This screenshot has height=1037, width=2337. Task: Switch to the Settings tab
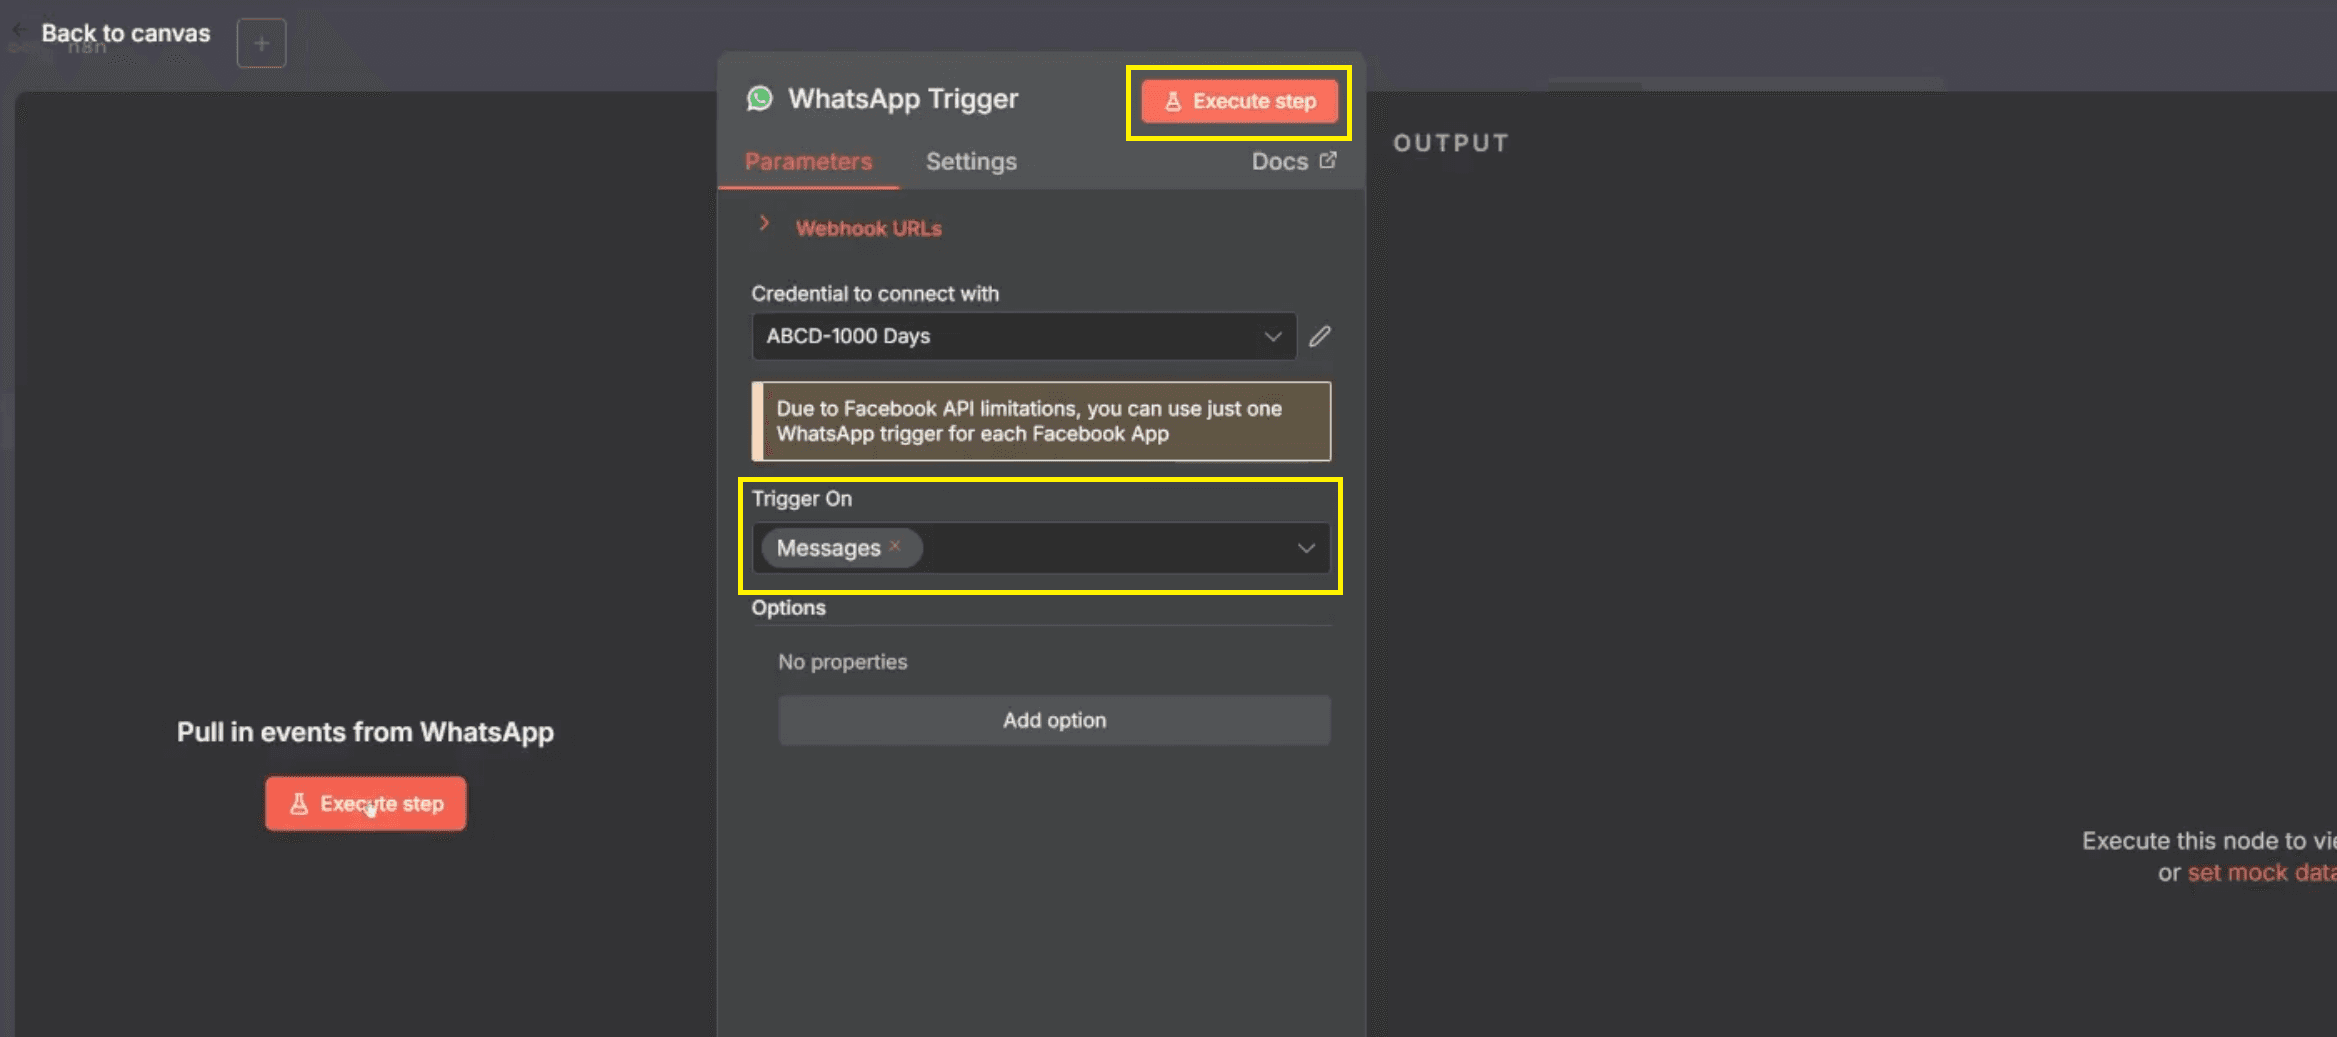coord(970,161)
